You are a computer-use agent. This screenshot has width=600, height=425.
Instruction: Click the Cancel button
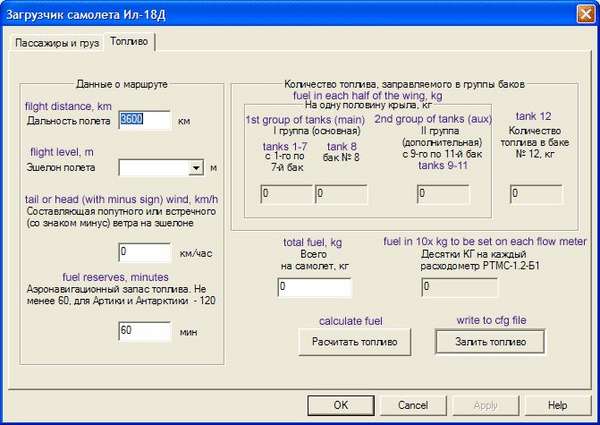click(412, 405)
